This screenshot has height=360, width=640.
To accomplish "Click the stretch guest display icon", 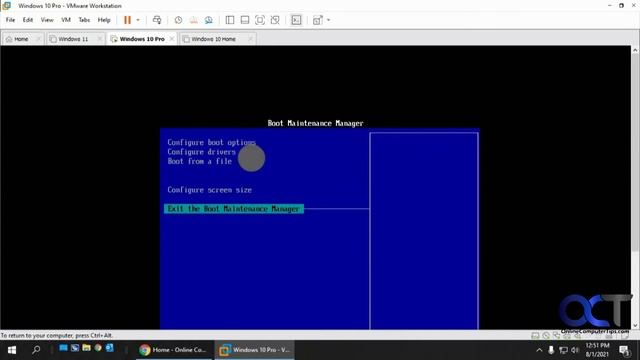I will coord(318,20).
